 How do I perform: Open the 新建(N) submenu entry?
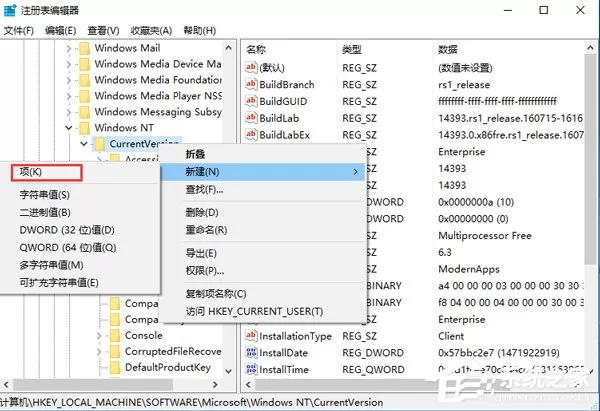[x=262, y=172]
